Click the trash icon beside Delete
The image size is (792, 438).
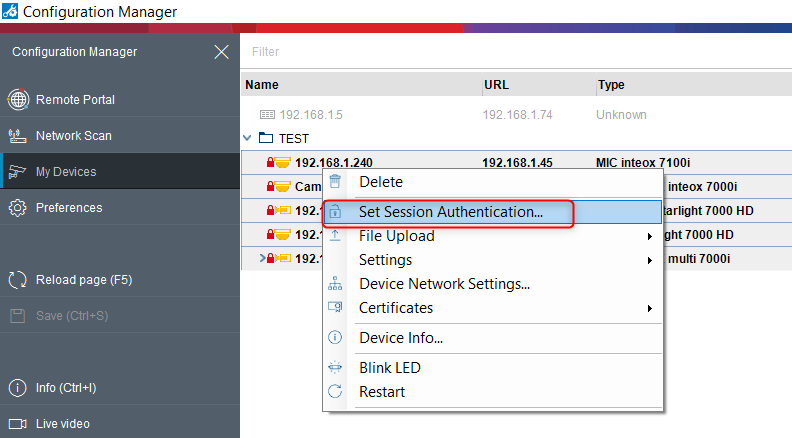click(x=335, y=182)
